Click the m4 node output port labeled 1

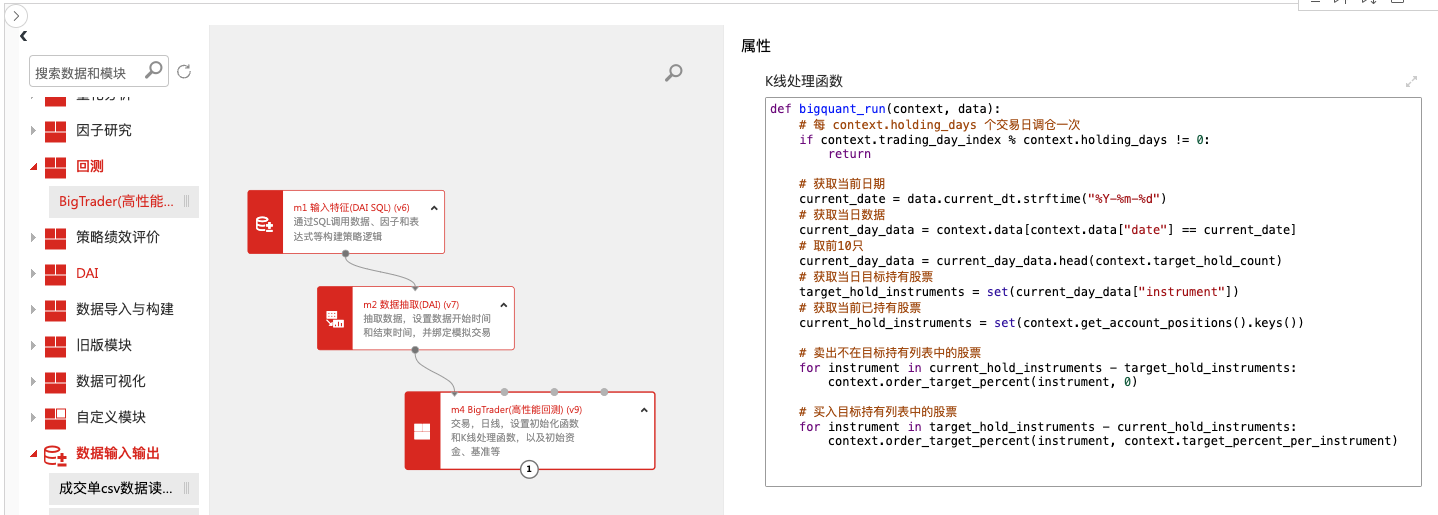[x=530, y=468]
